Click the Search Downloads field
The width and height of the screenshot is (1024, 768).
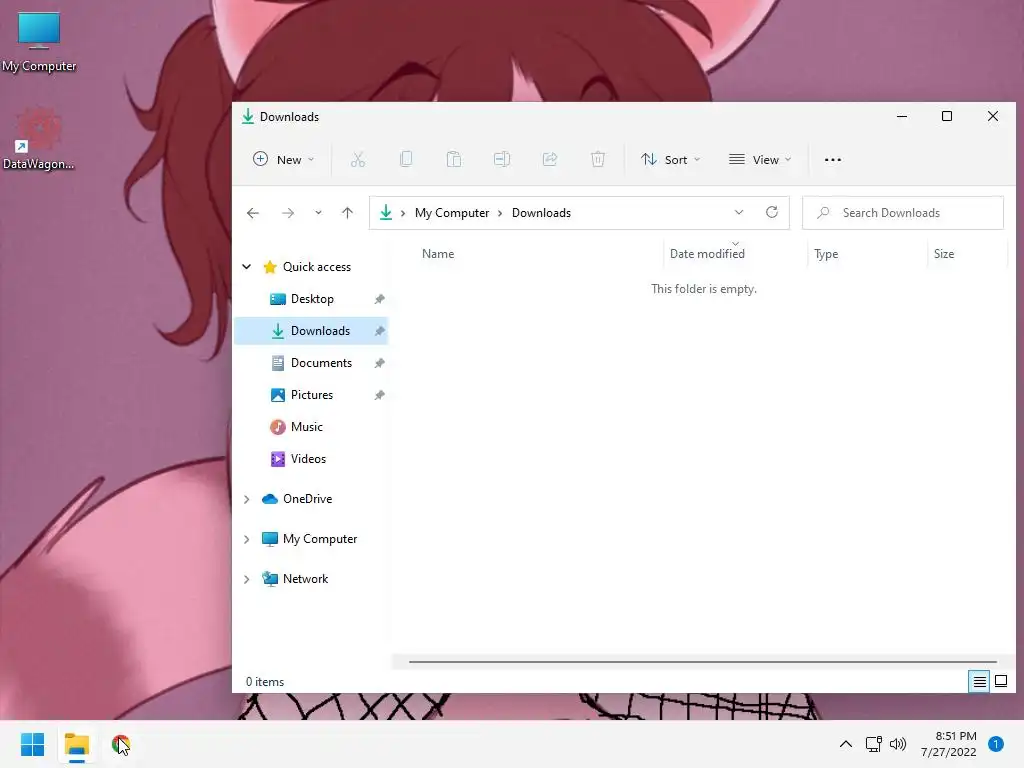pyautogui.click(x=903, y=213)
